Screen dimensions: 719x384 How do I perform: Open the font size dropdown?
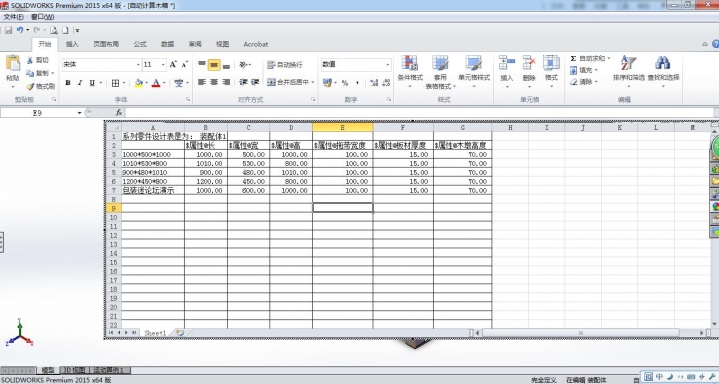pyautogui.click(x=163, y=65)
